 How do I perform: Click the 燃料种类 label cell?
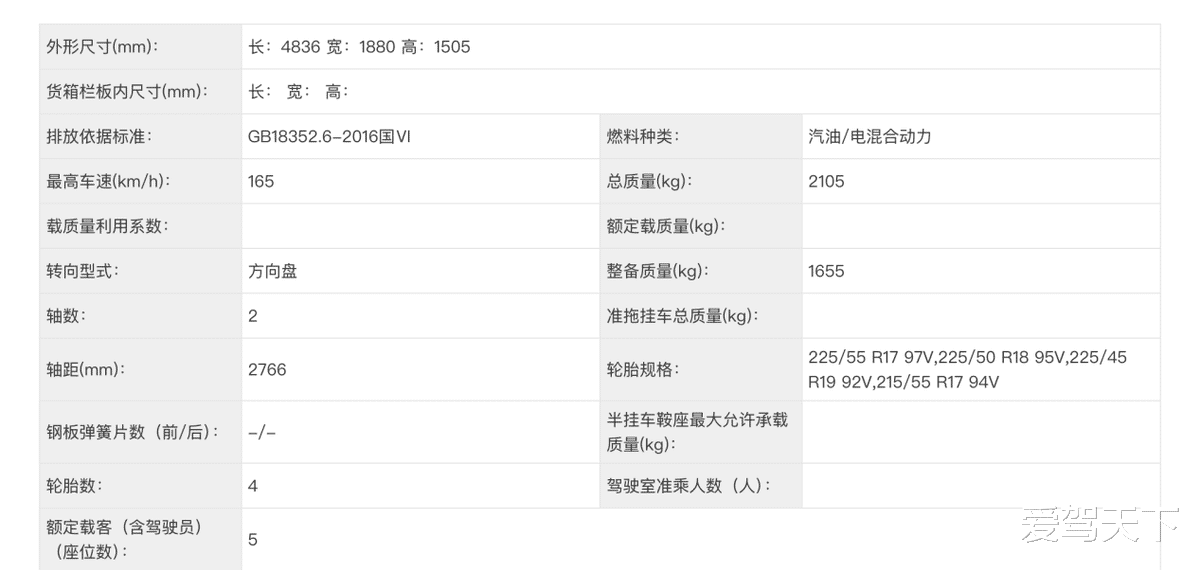point(700,136)
